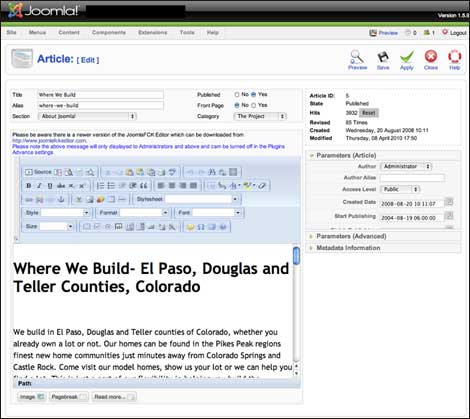
Task: Center-align text in editor
Action: click(x=172, y=186)
